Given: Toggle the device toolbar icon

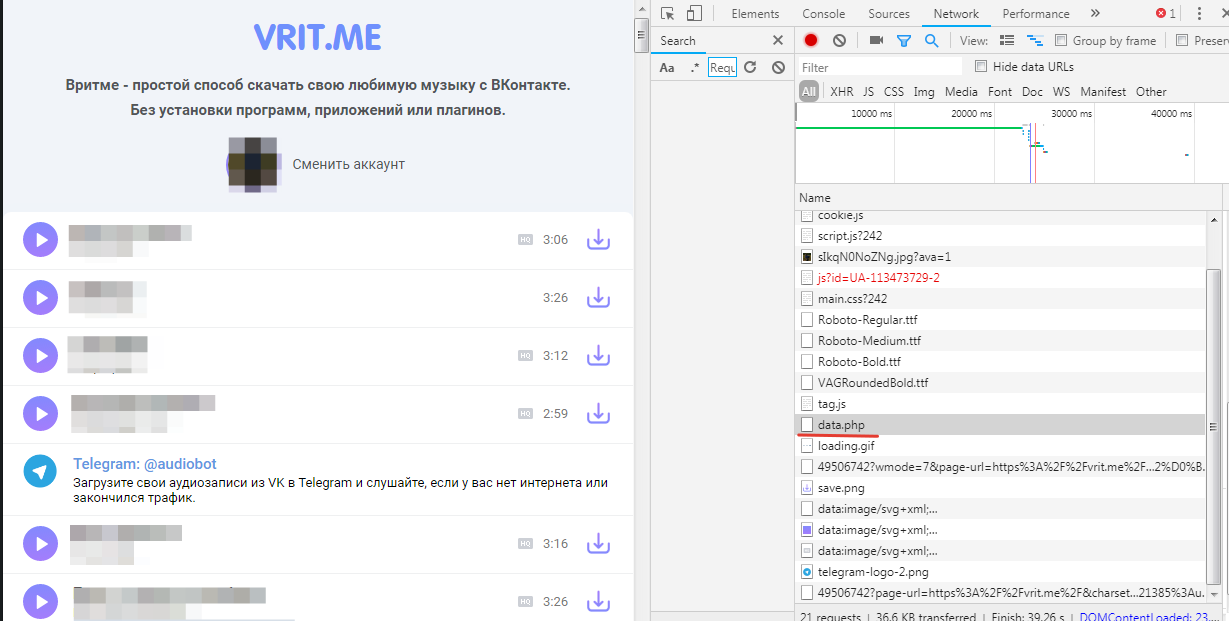Looking at the screenshot, I should (694, 14).
